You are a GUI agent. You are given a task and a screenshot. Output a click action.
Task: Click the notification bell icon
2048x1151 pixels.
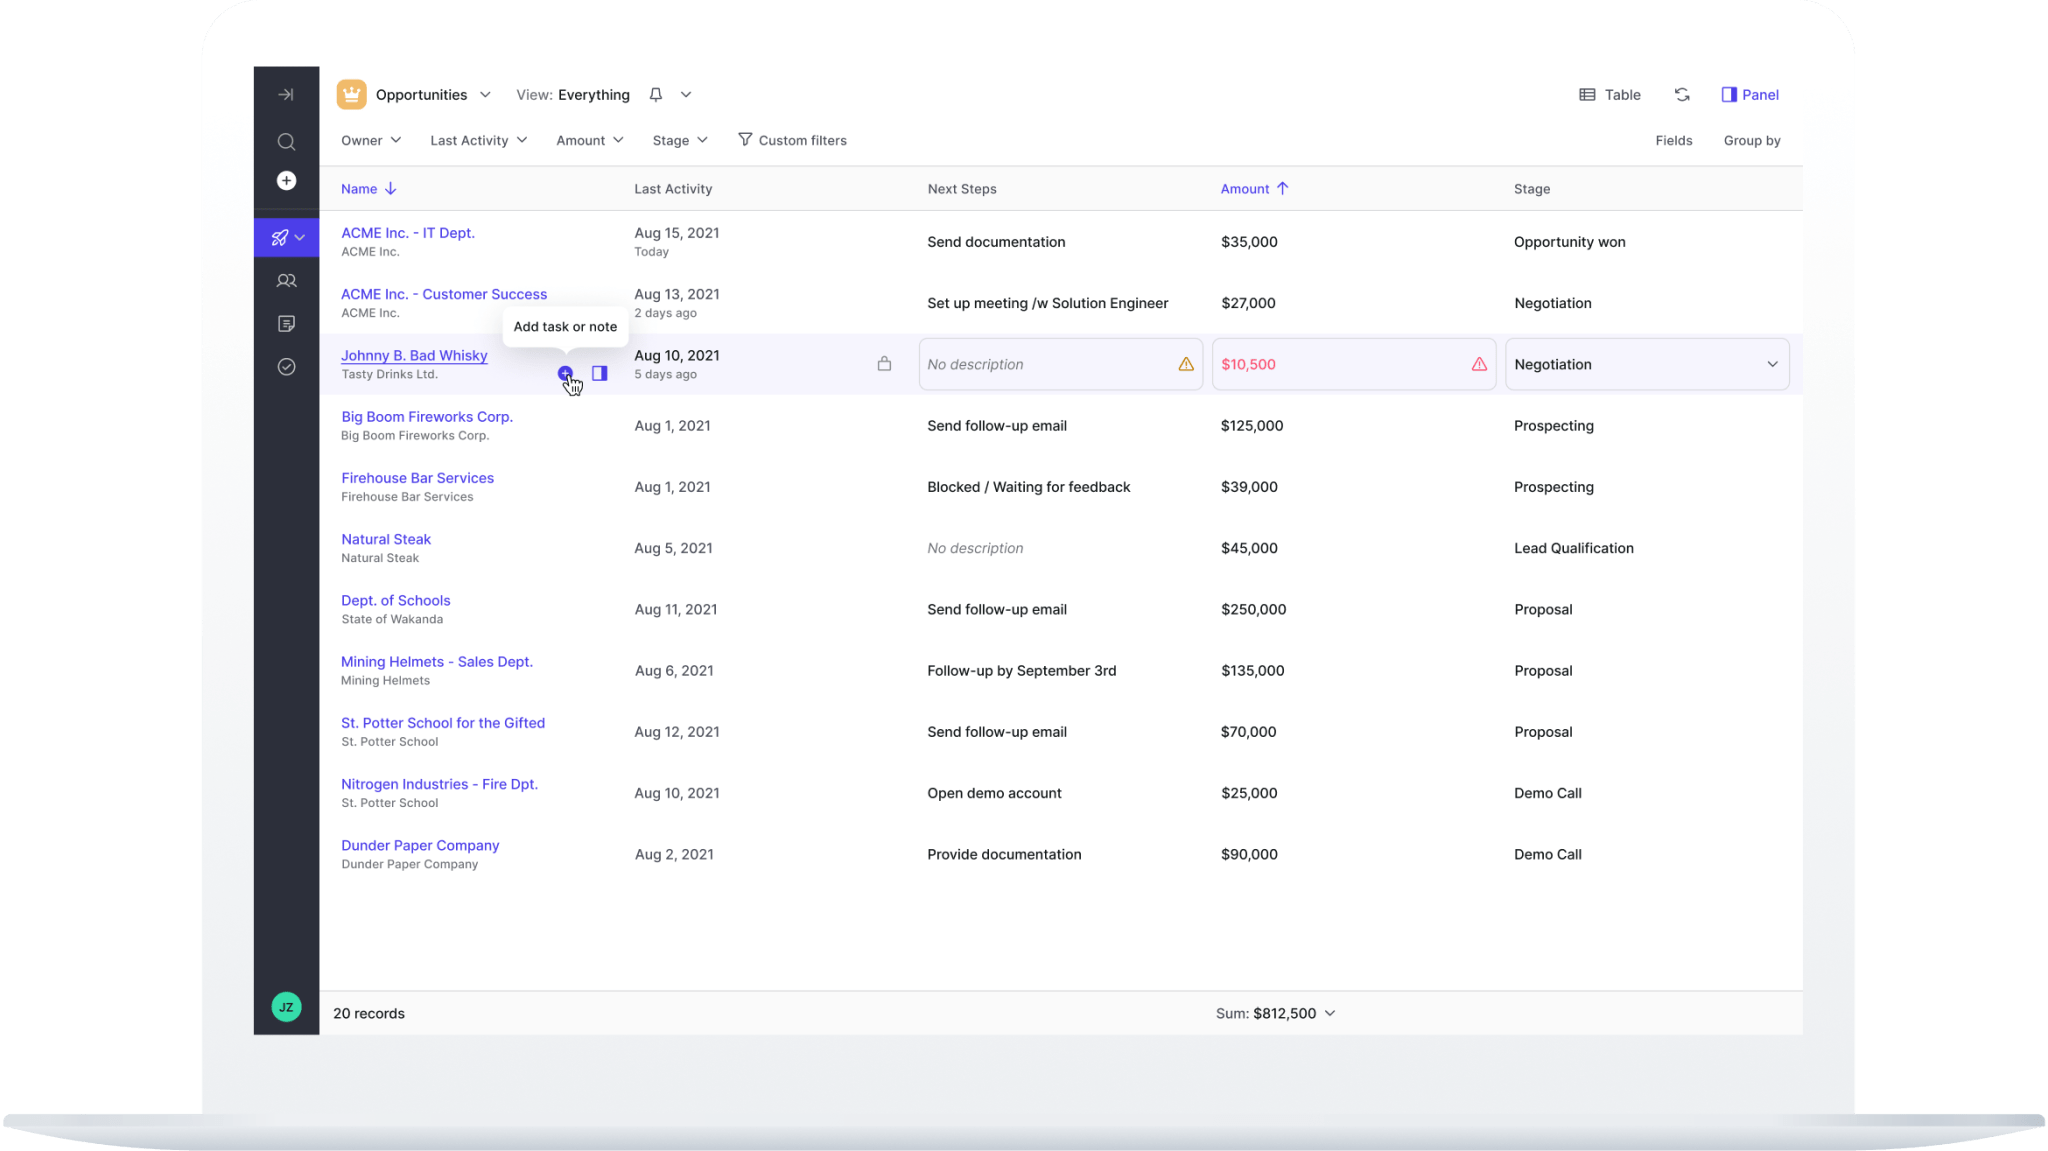pos(655,94)
